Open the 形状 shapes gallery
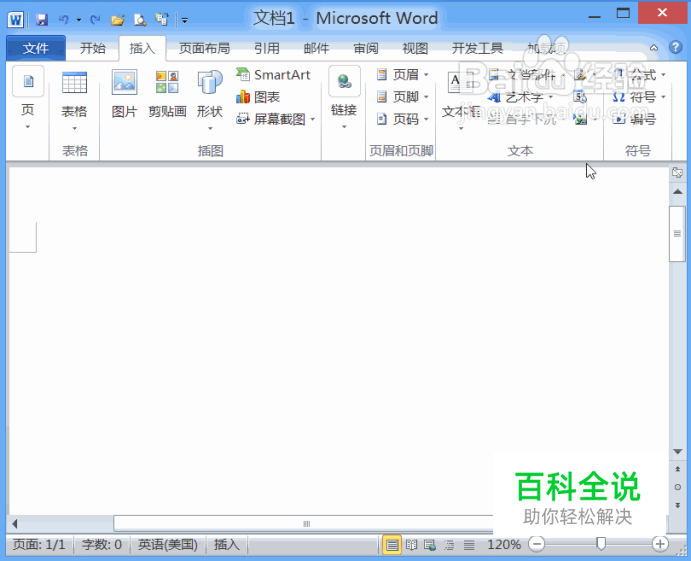 210,100
